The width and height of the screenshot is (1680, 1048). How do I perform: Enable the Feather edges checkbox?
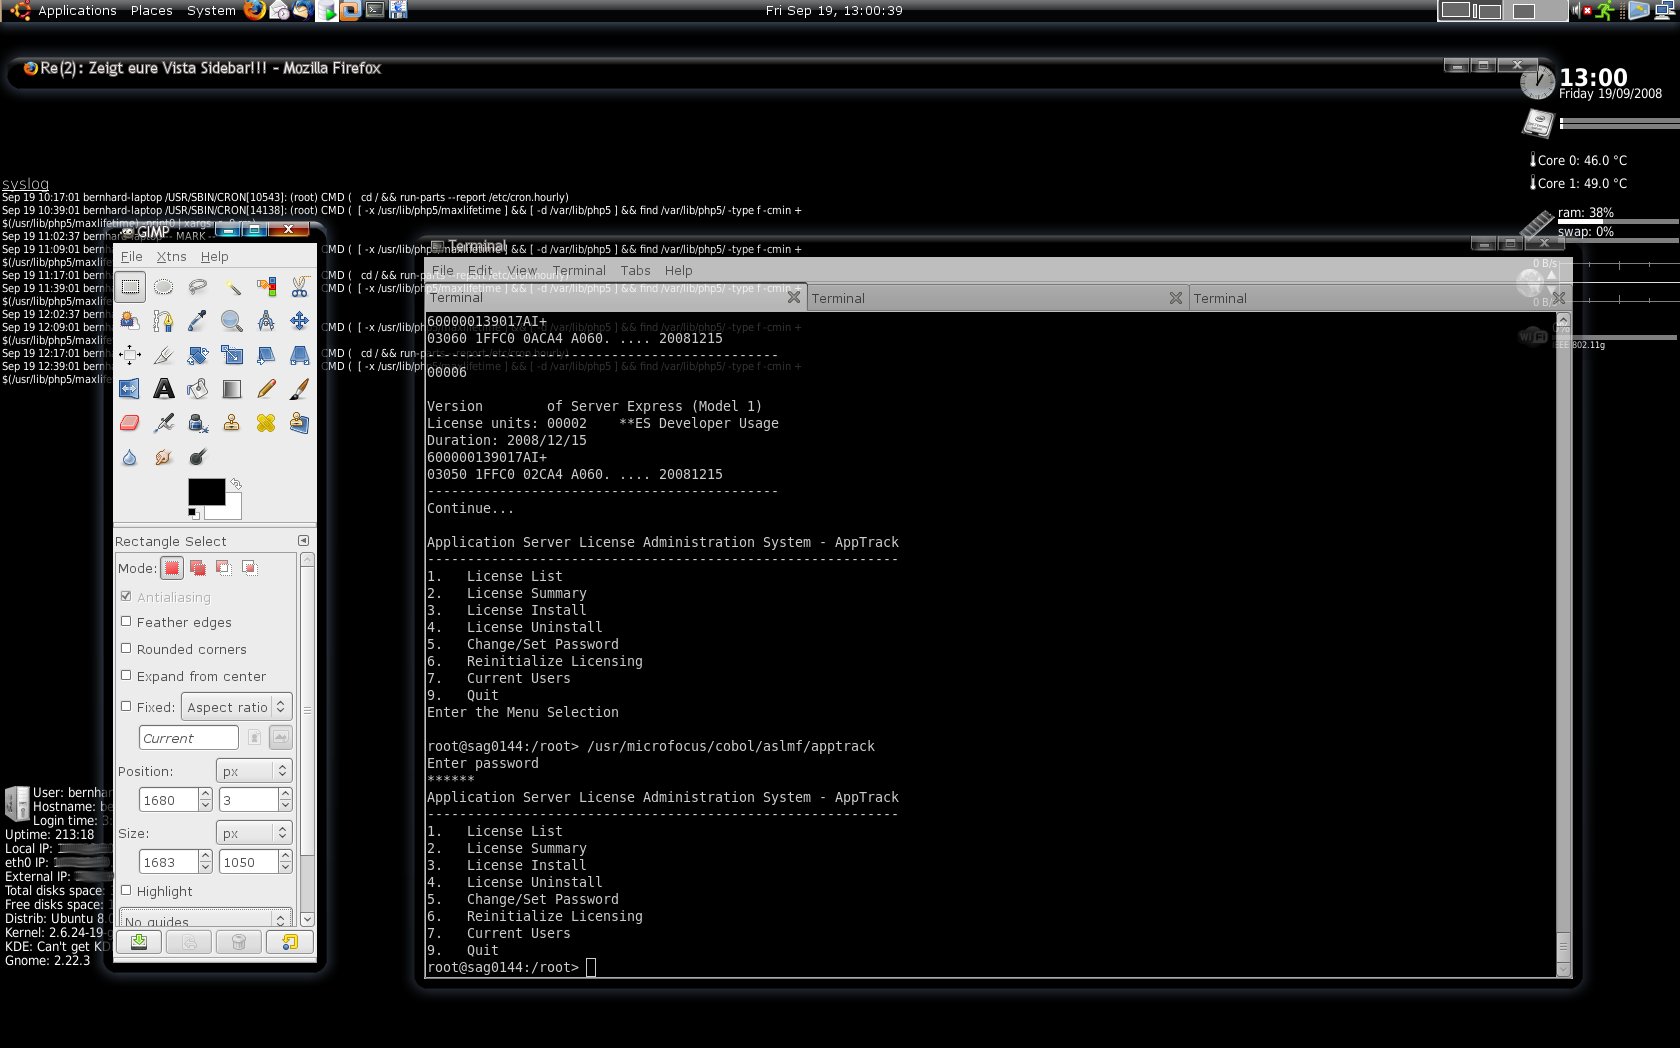click(x=126, y=621)
